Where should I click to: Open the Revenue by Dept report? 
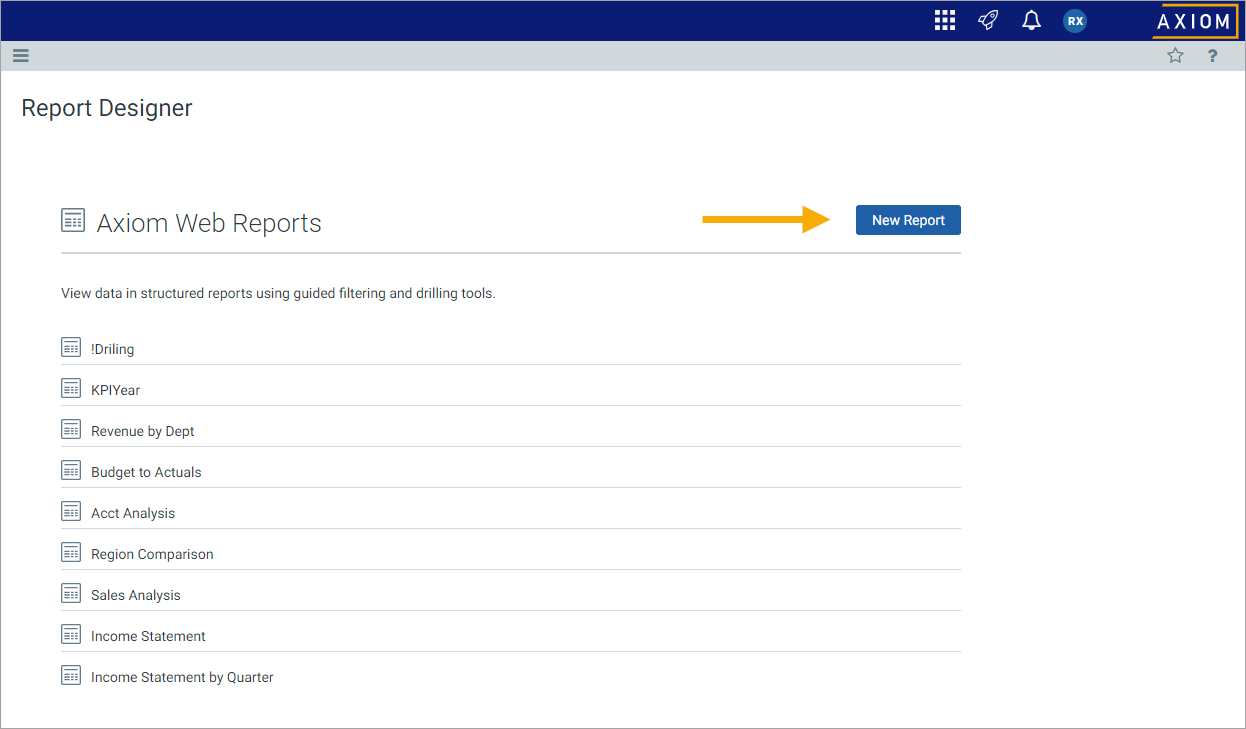click(142, 431)
